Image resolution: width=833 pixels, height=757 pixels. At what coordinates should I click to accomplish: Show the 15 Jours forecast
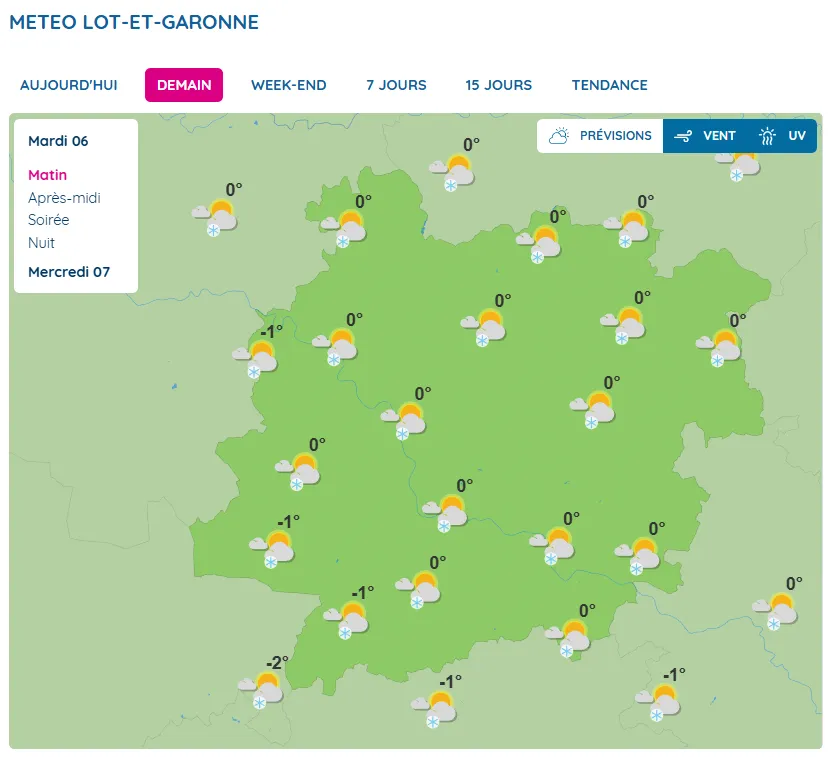[x=499, y=85]
